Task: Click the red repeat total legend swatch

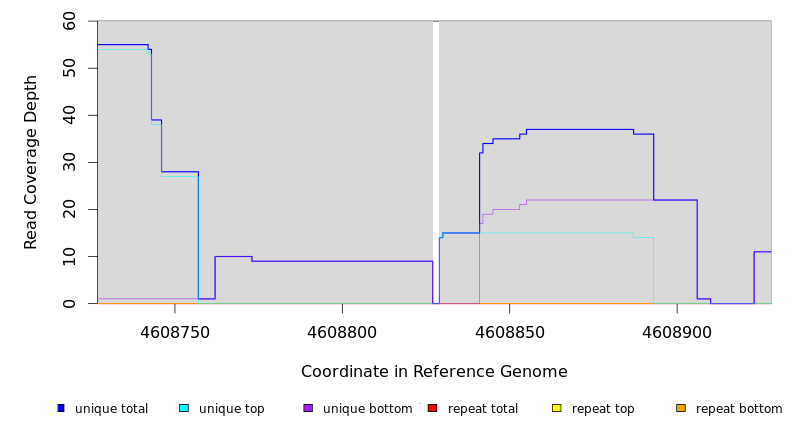Action: pos(432,408)
